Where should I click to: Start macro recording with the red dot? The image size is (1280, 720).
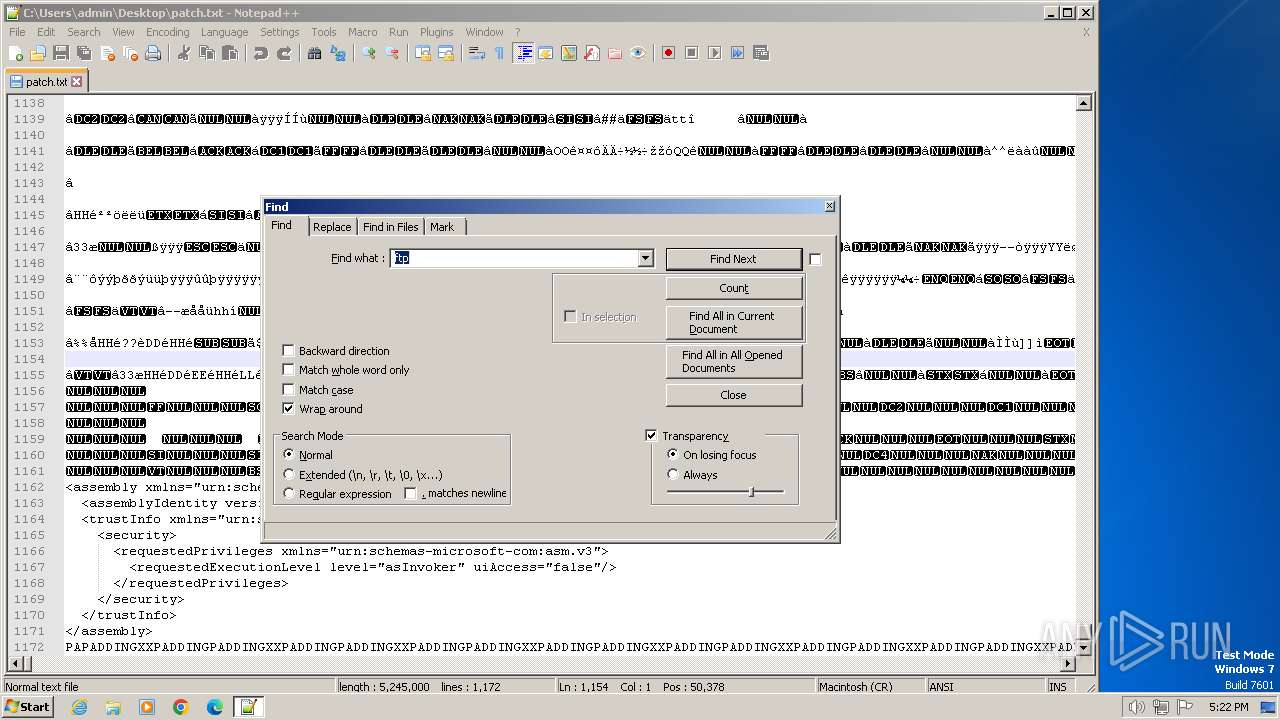coord(668,53)
